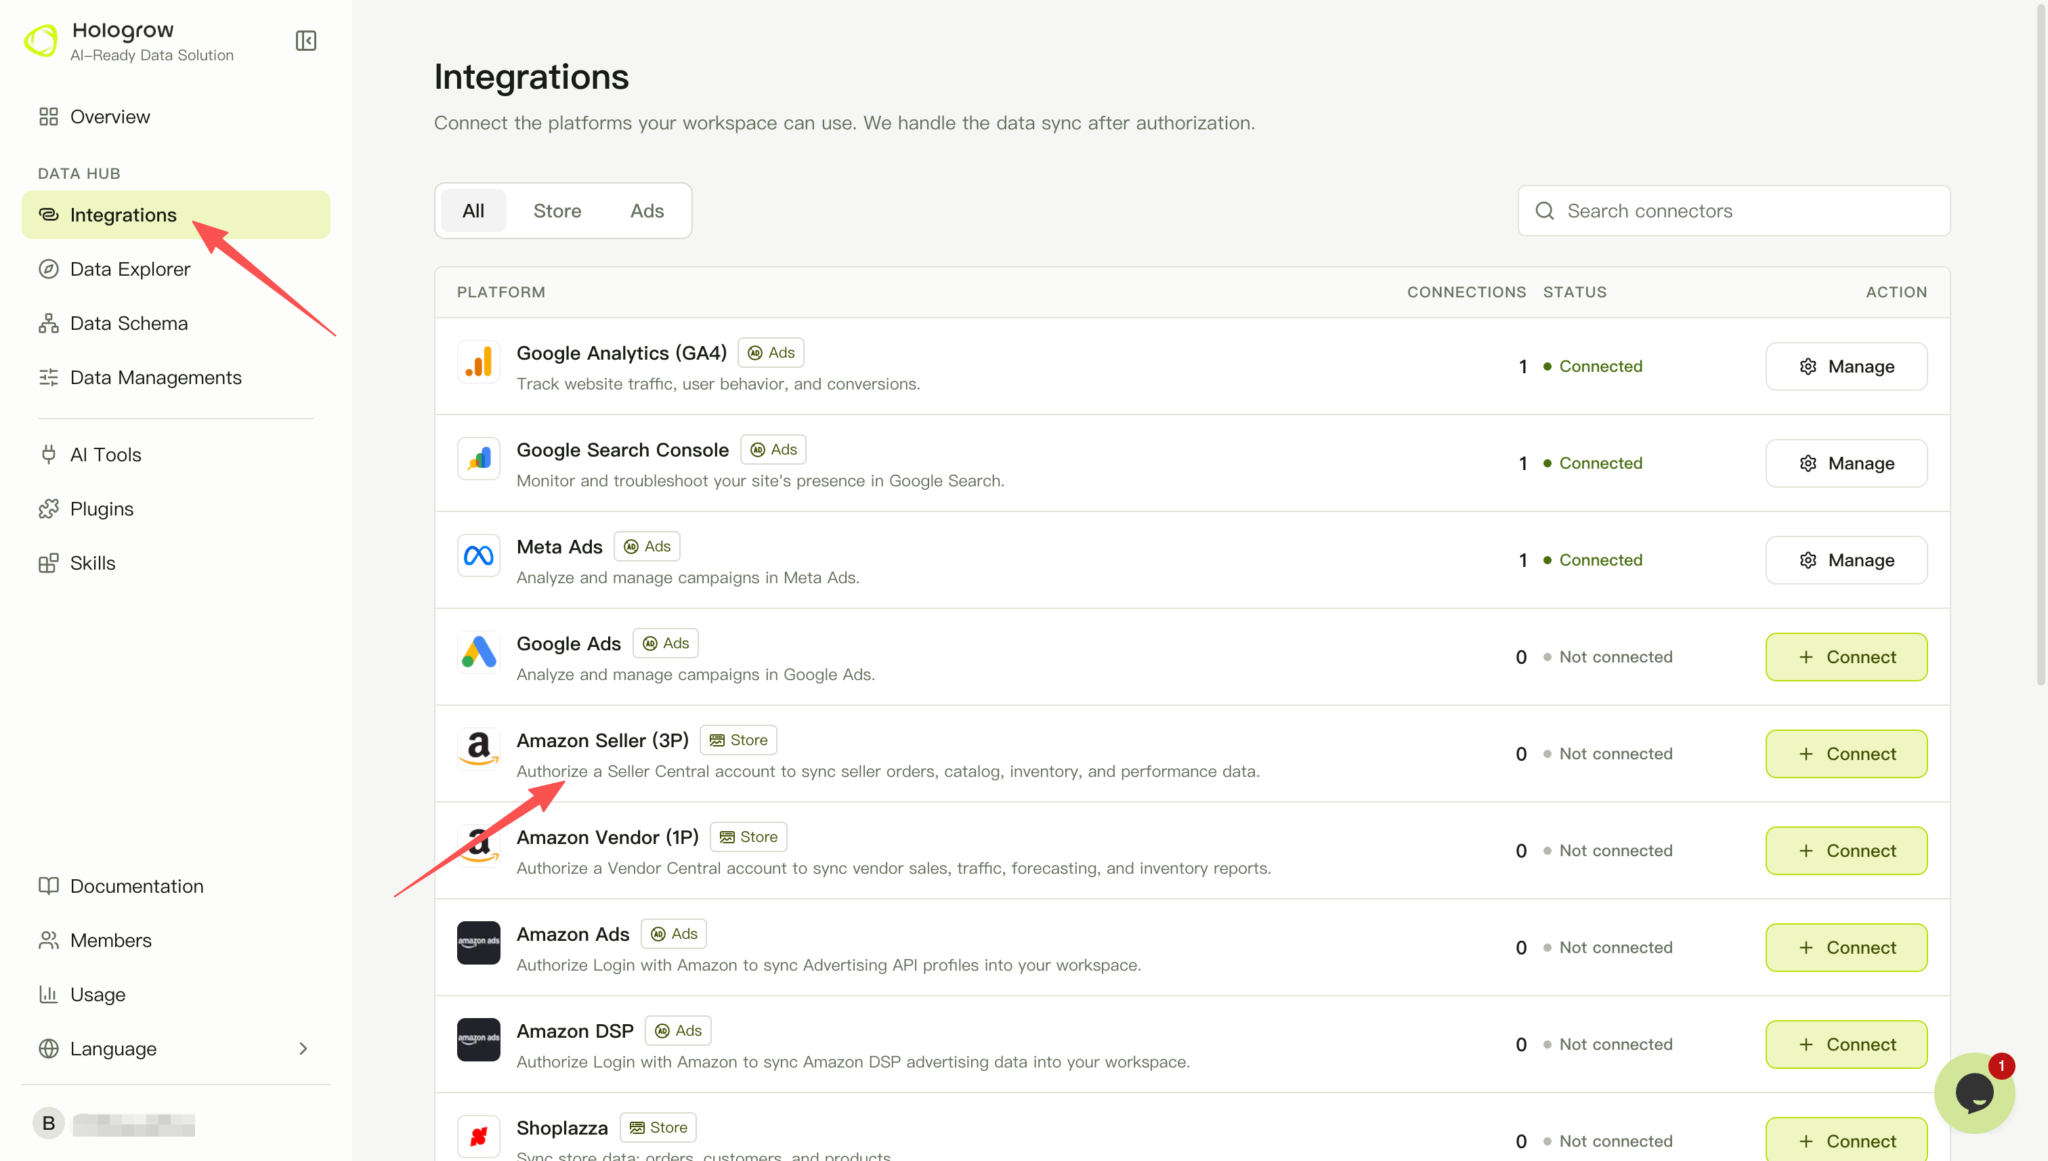Click the Language globe icon

click(48, 1049)
